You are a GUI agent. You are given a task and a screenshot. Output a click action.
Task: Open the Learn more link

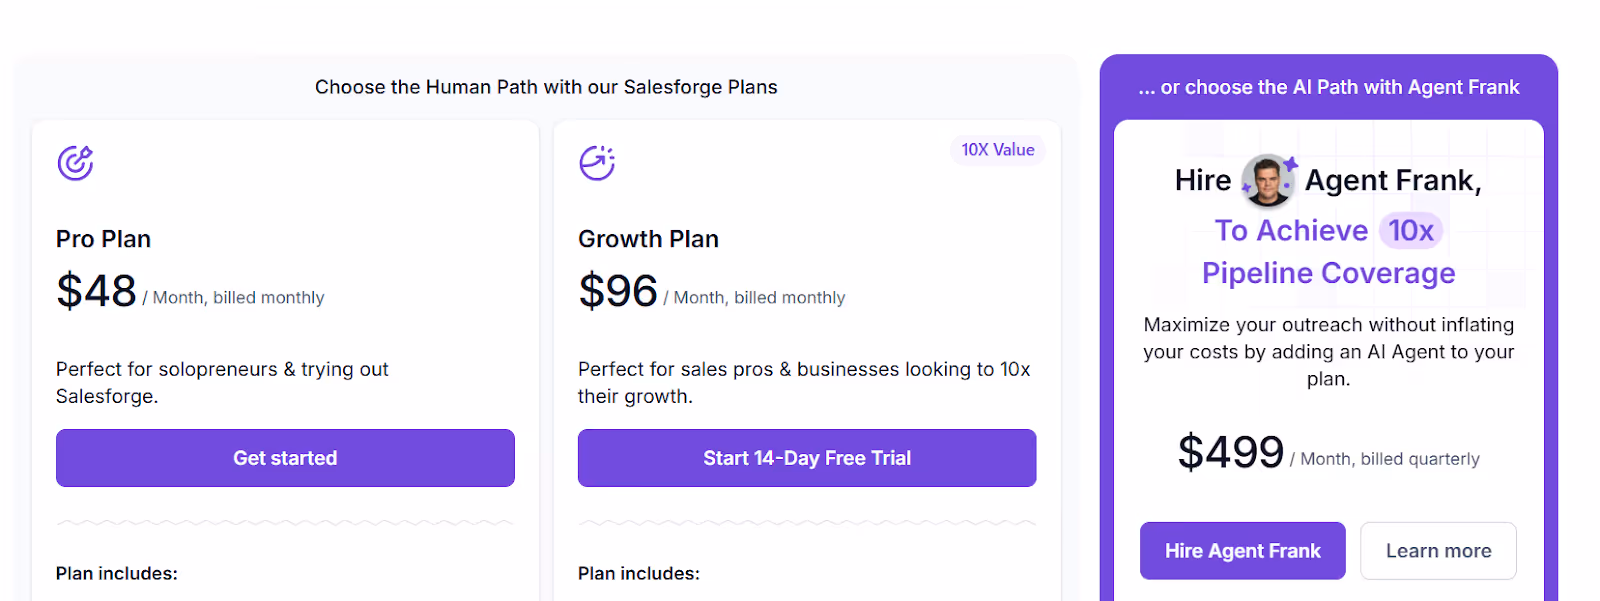click(1437, 551)
